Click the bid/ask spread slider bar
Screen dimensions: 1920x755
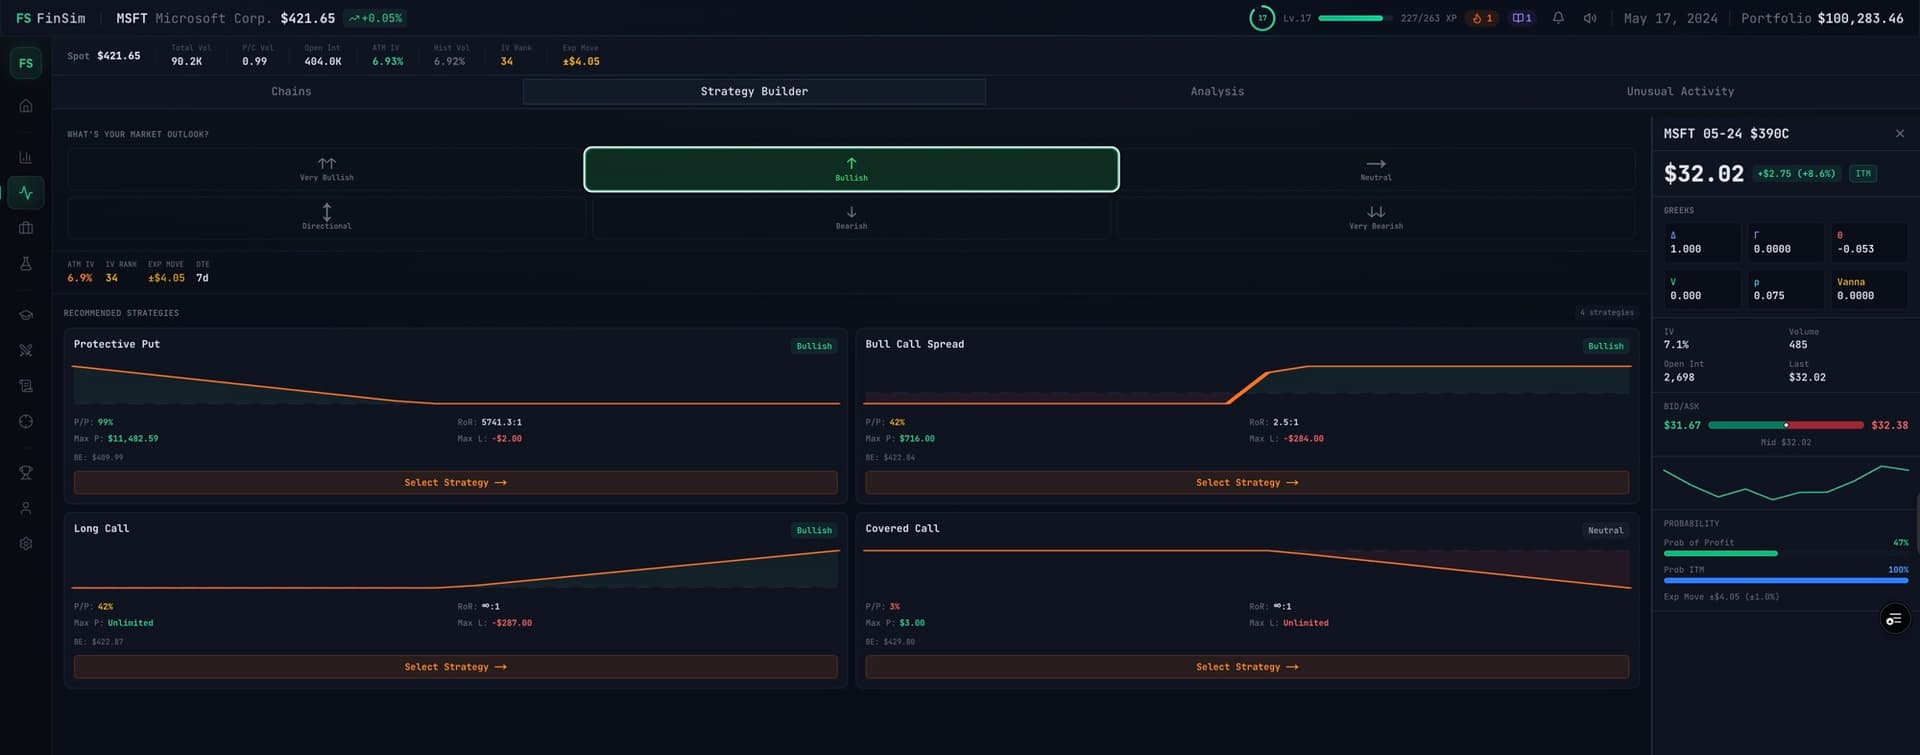(1785, 426)
